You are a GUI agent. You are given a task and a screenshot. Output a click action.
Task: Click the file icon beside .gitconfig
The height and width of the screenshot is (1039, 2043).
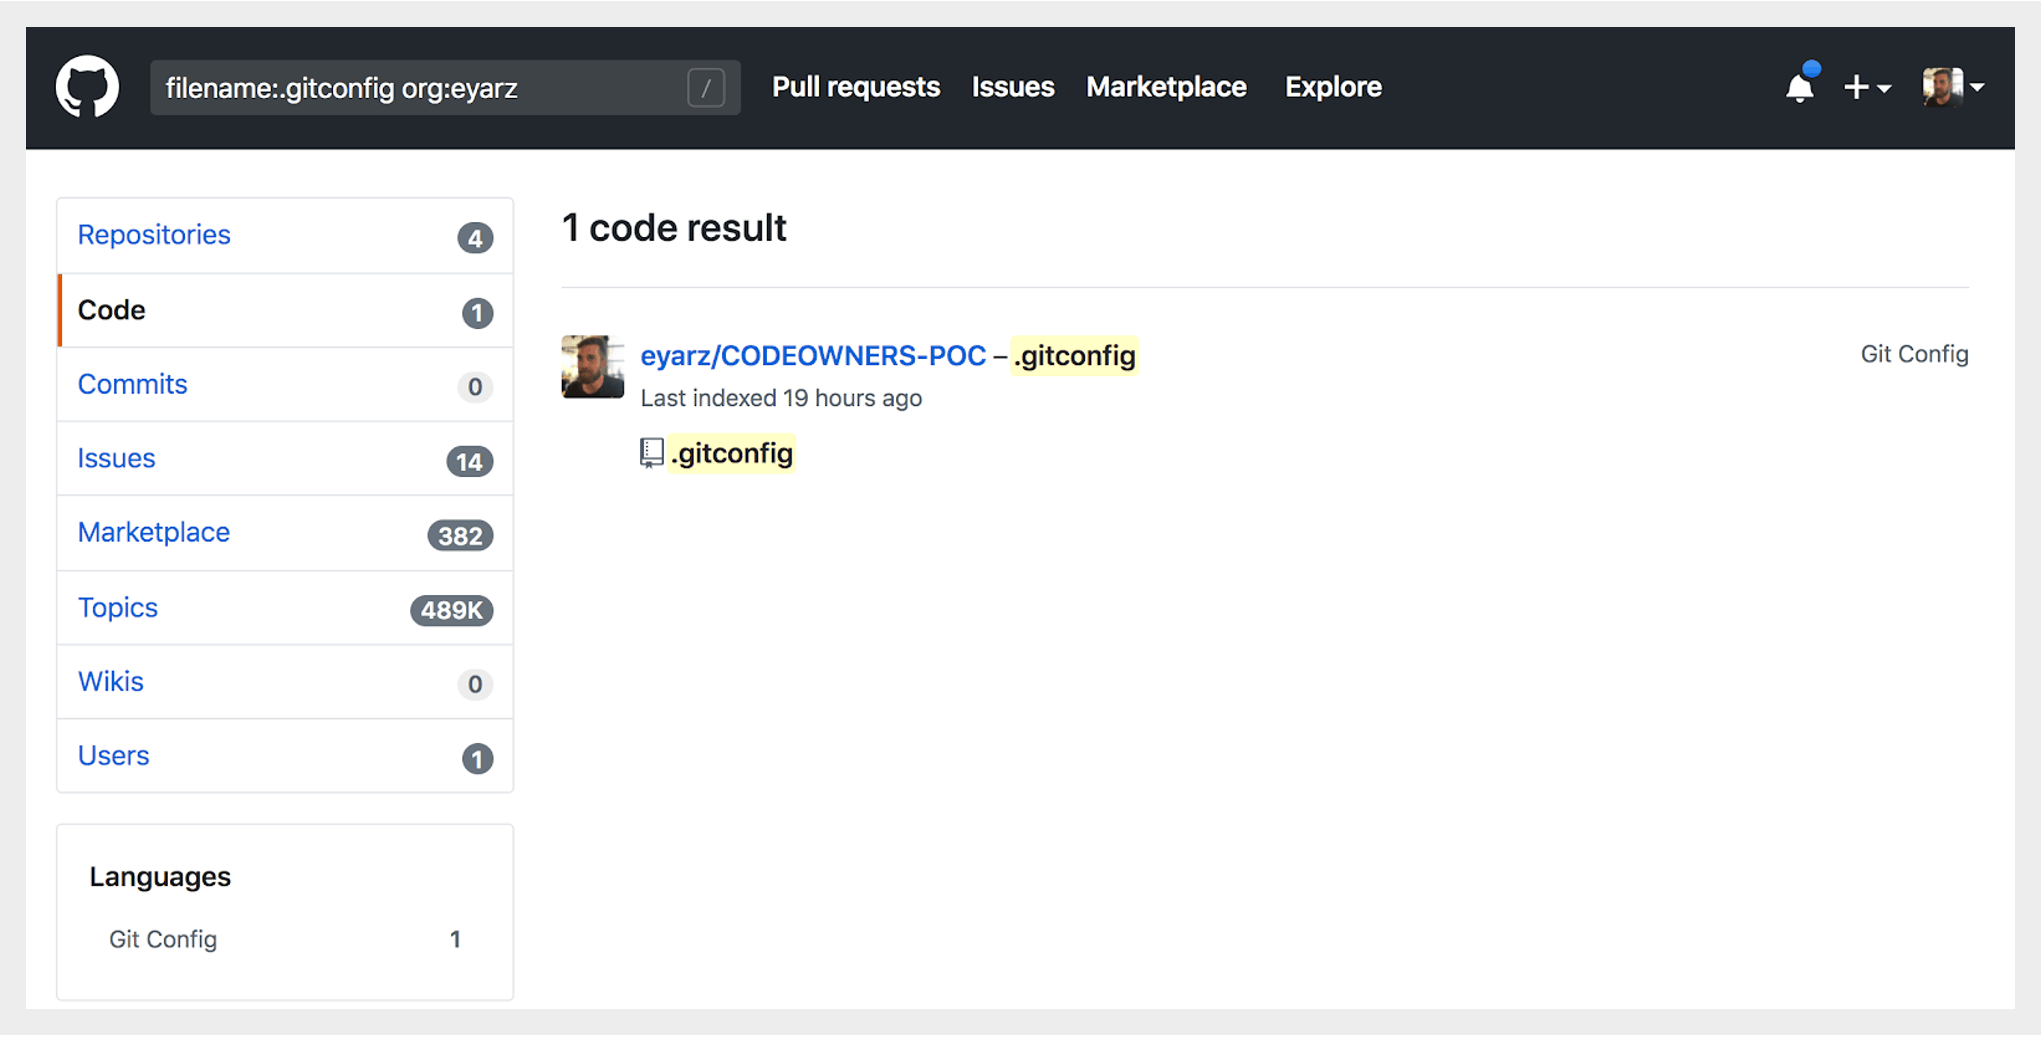coord(652,453)
